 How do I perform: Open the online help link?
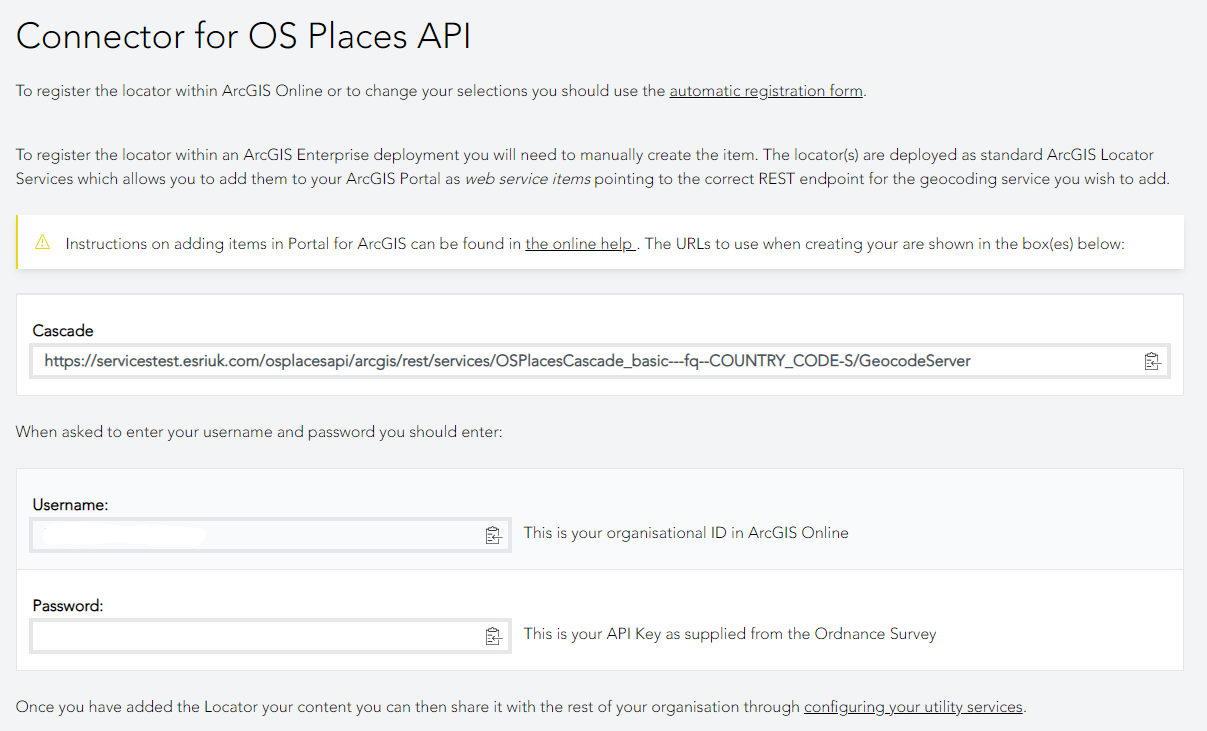(580, 243)
